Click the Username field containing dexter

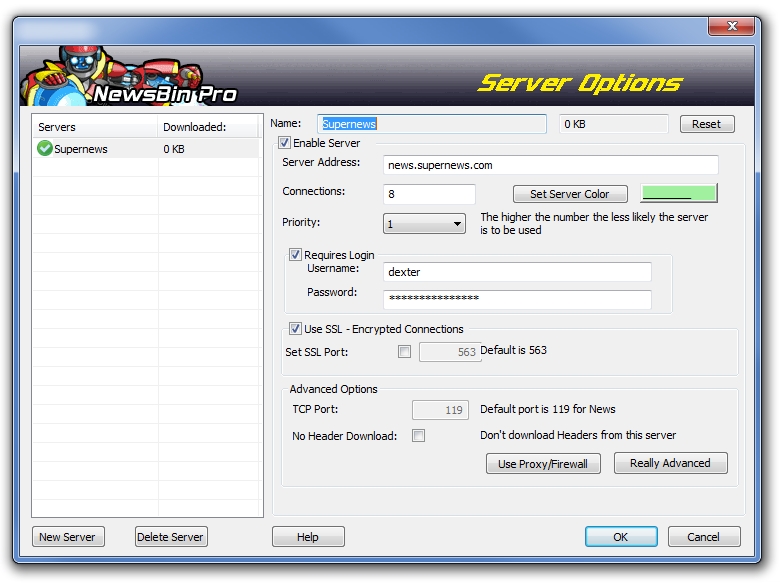pyautogui.click(x=517, y=272)
